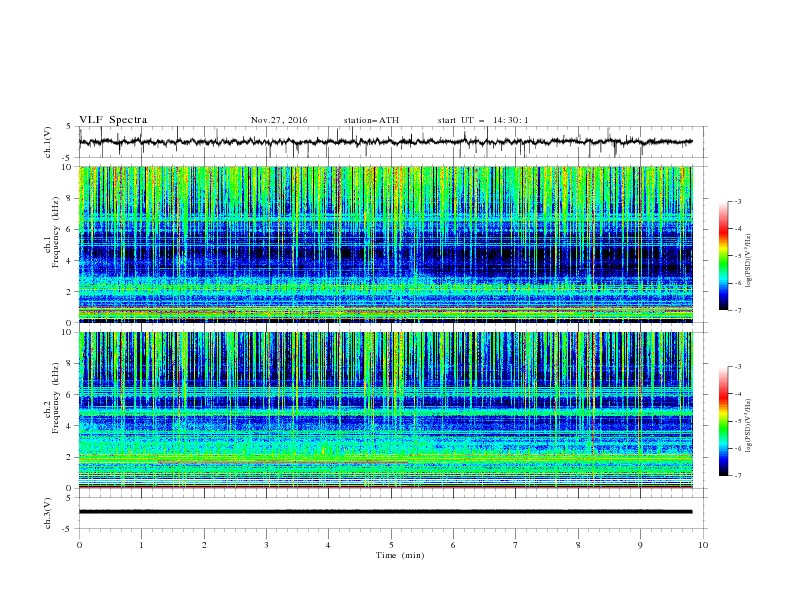This screenshot has width=792, height=612.
Task: Click the ch.1 colorbar "log(PSD)(V²/Hz)" label
Action: point(749,261)
